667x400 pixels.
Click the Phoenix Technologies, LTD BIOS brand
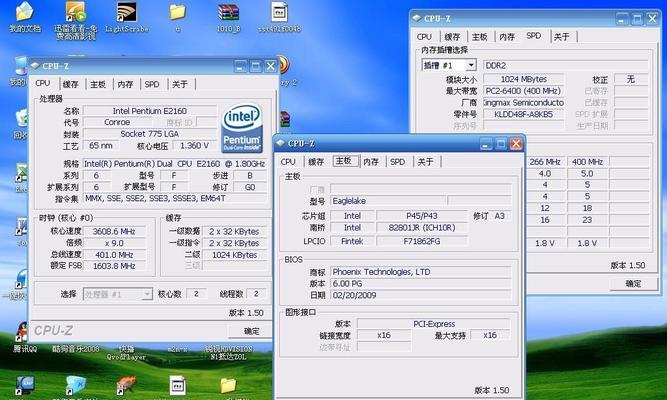[x=421, y=272]
